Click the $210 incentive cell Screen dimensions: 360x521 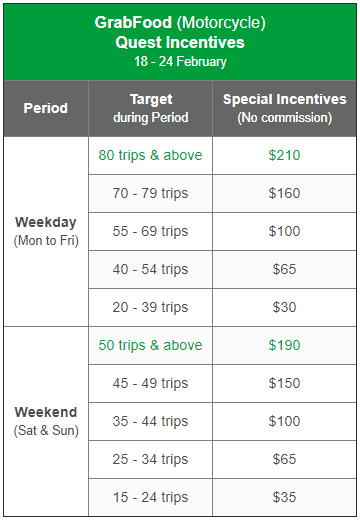(x=284, y=155)
